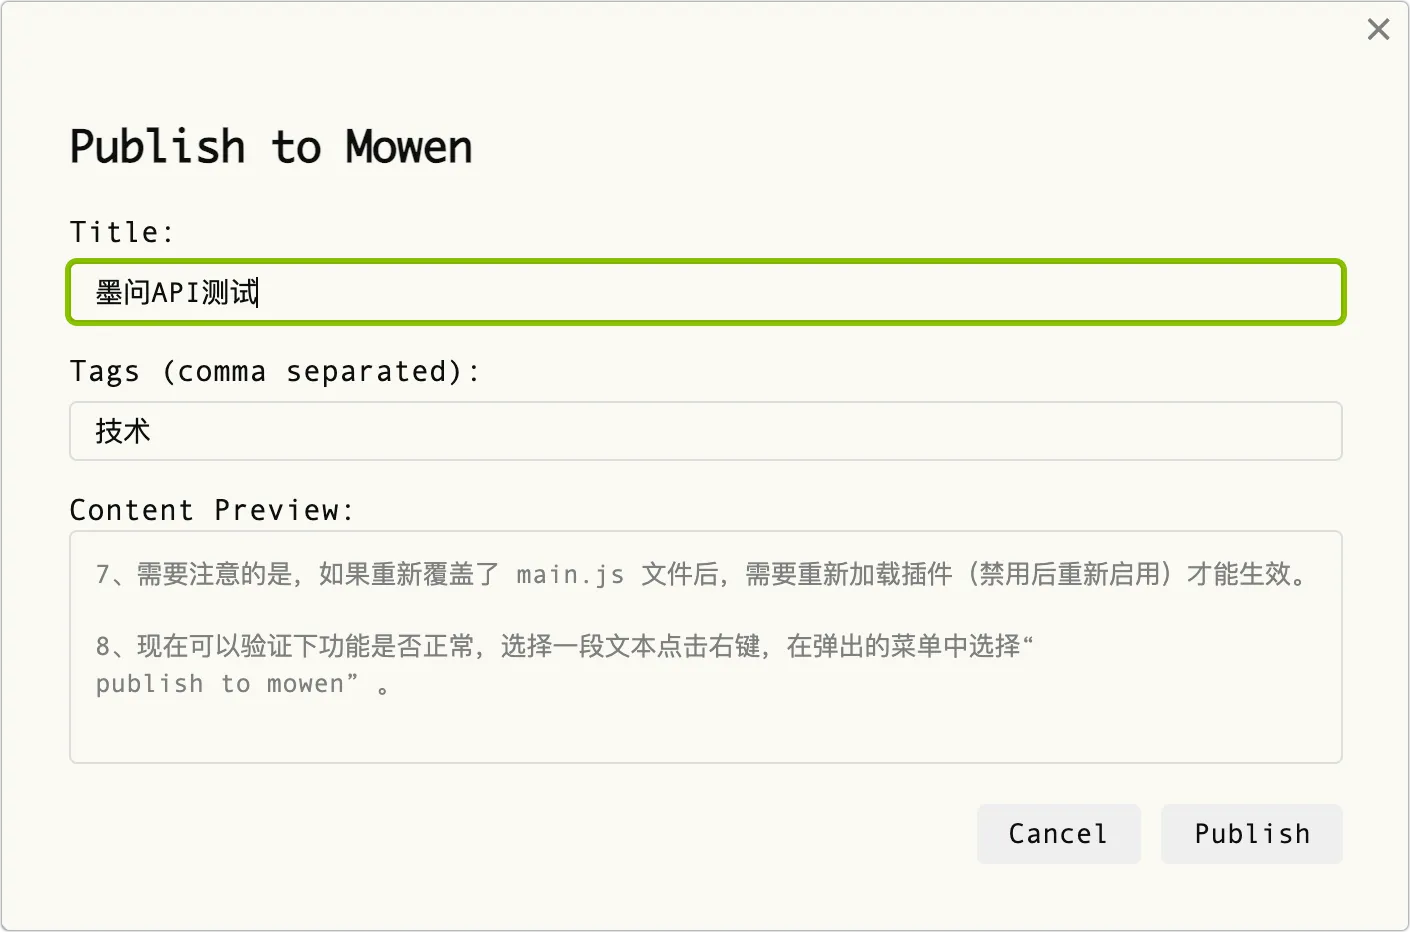The image size is (1410, 932).
Task: Click the 'Title:' label
Action: (x=122, y=232)
